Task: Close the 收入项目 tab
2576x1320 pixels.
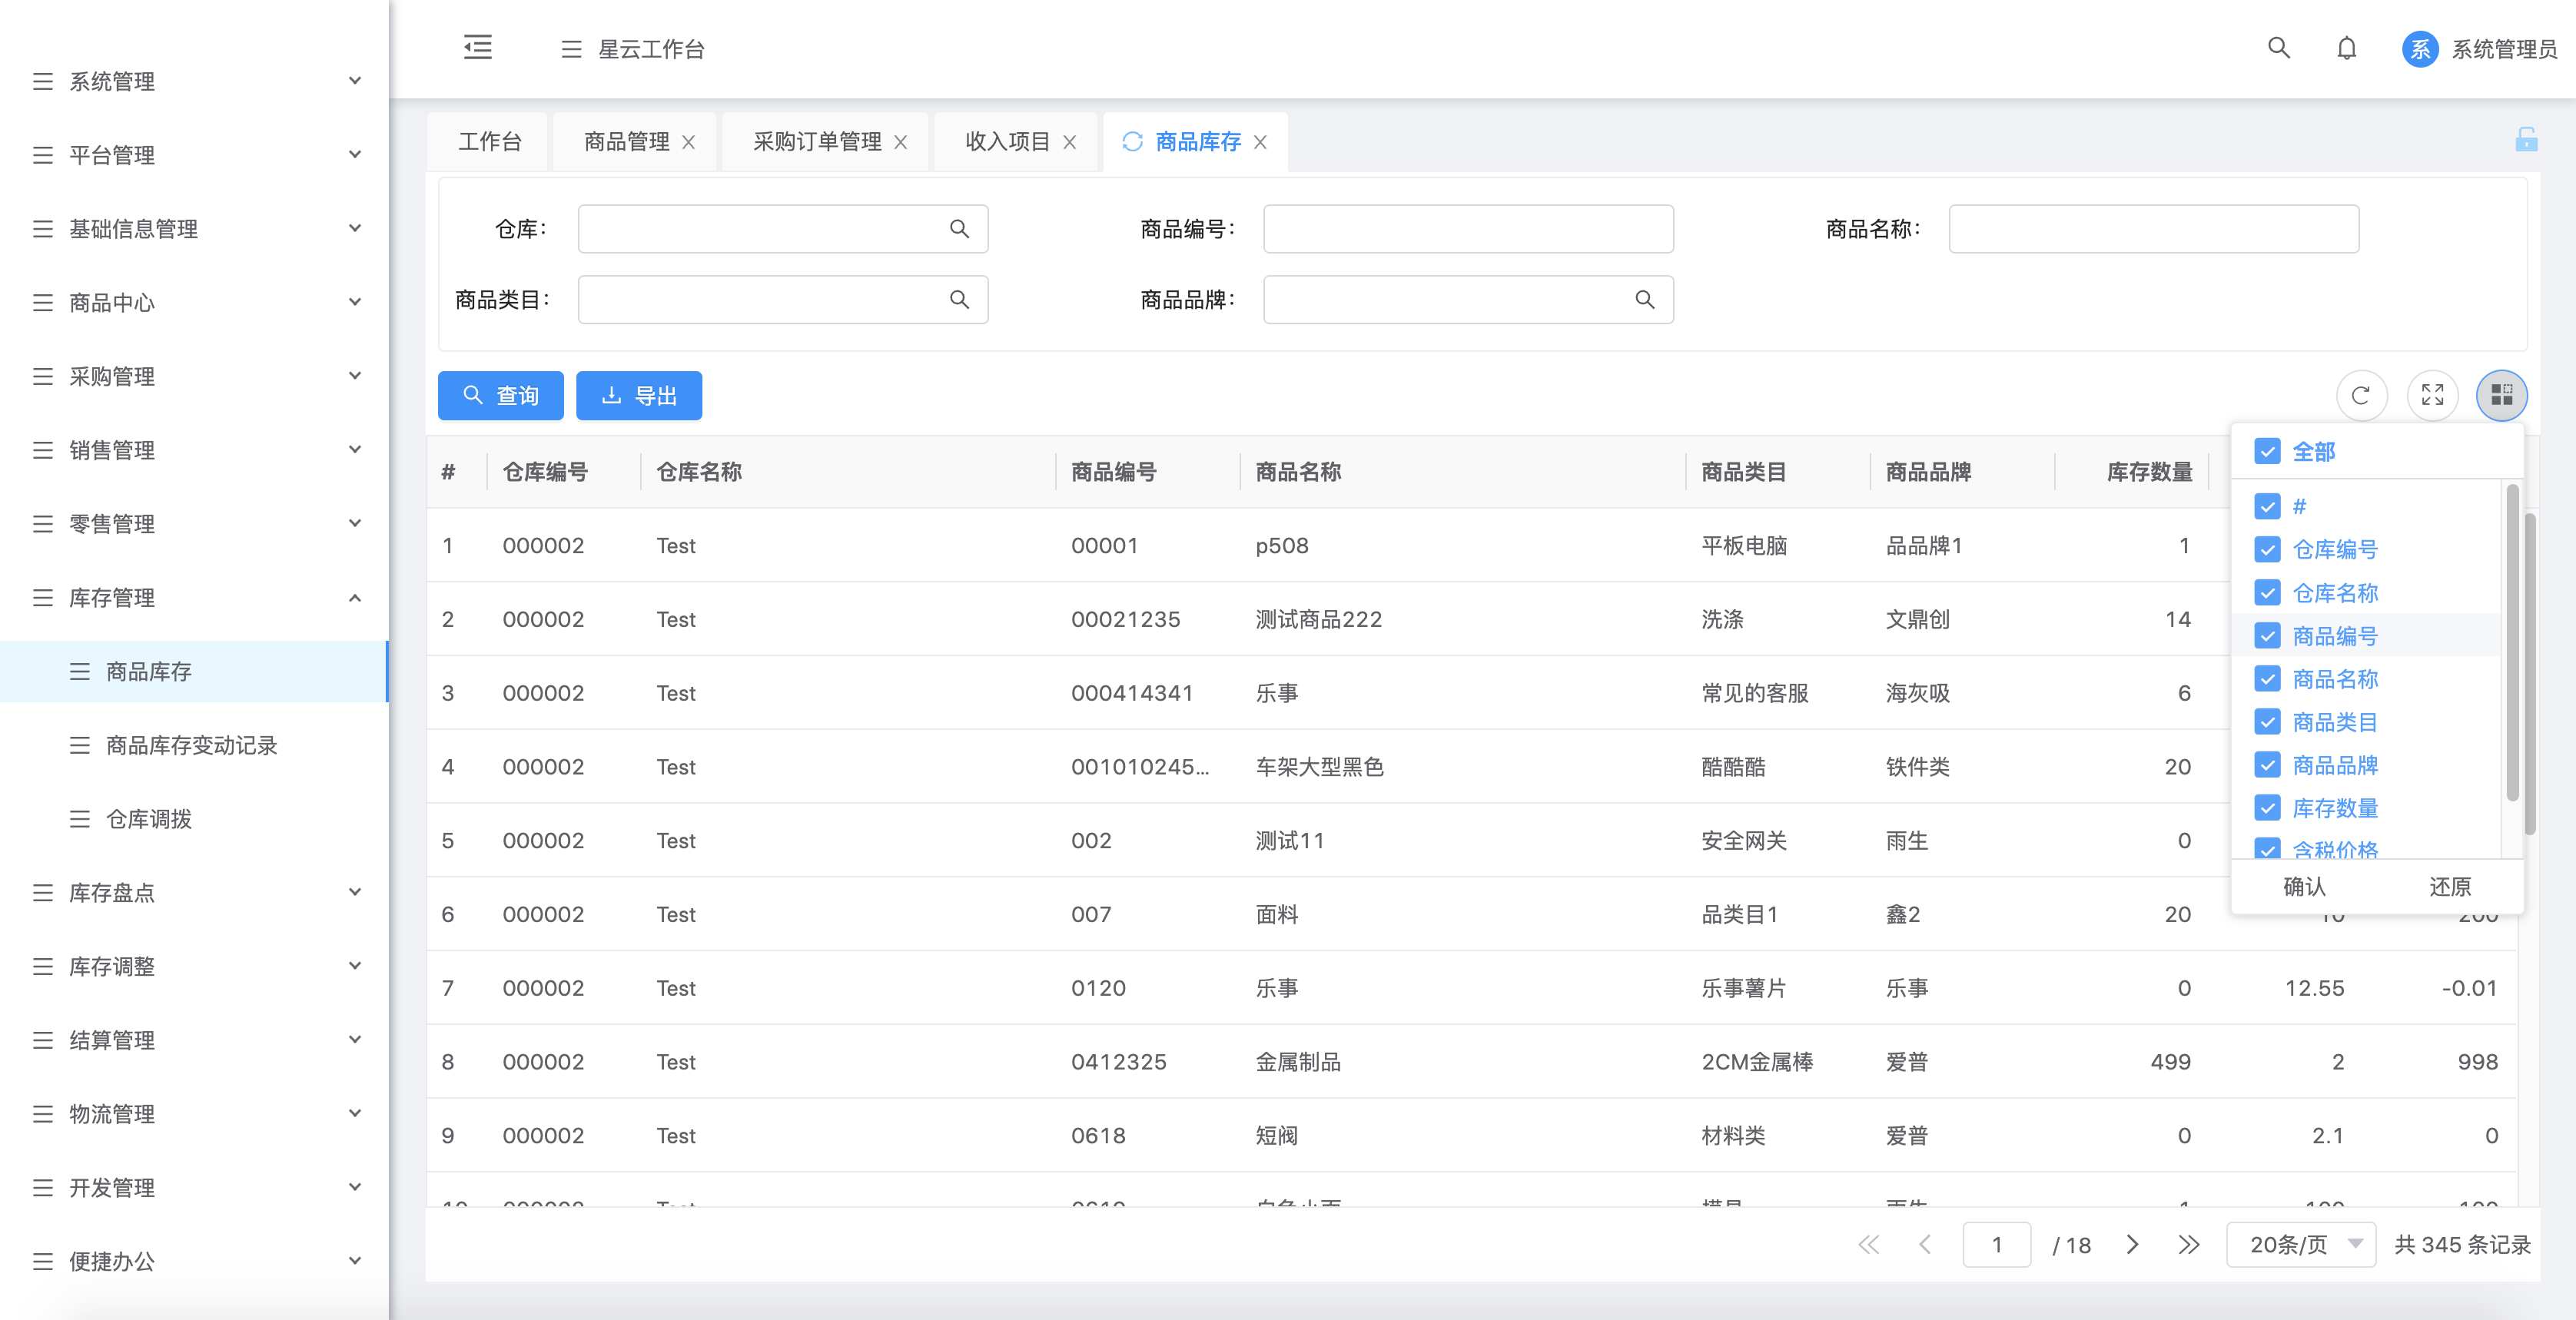Action: pos(1070,142)
